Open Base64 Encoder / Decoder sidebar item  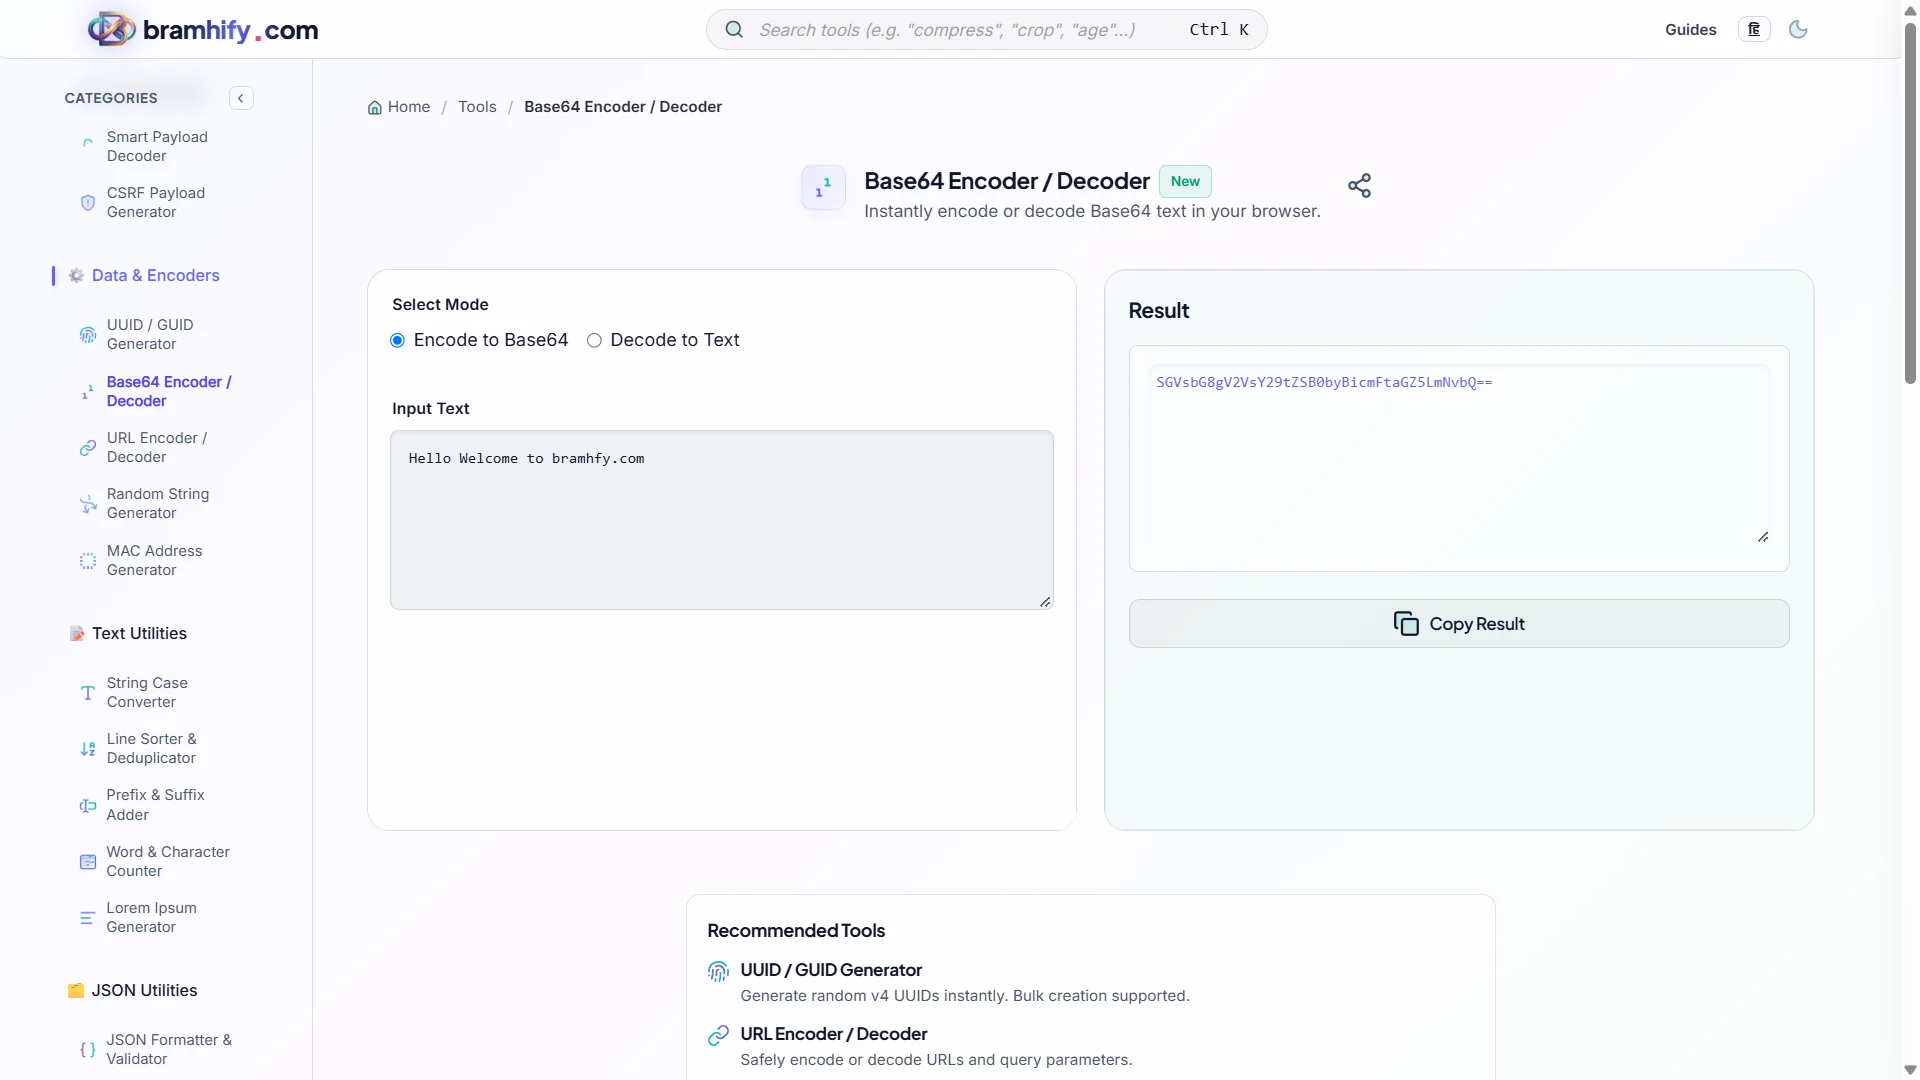coord(169,392)
